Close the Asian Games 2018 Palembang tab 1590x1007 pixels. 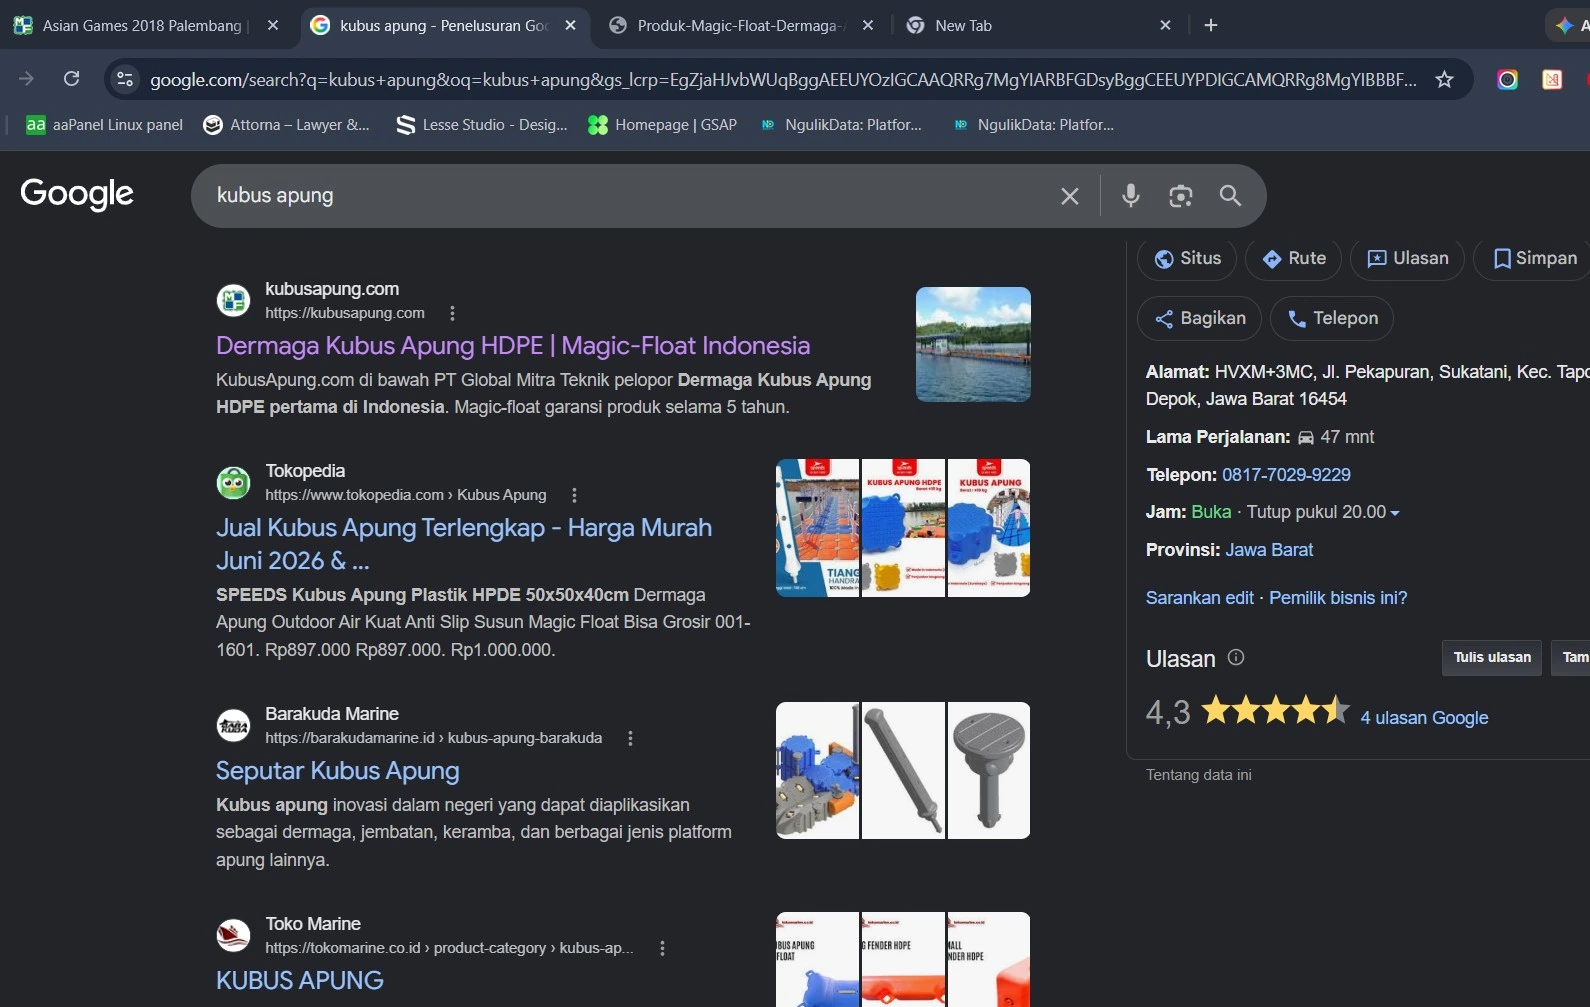(273, 25)
